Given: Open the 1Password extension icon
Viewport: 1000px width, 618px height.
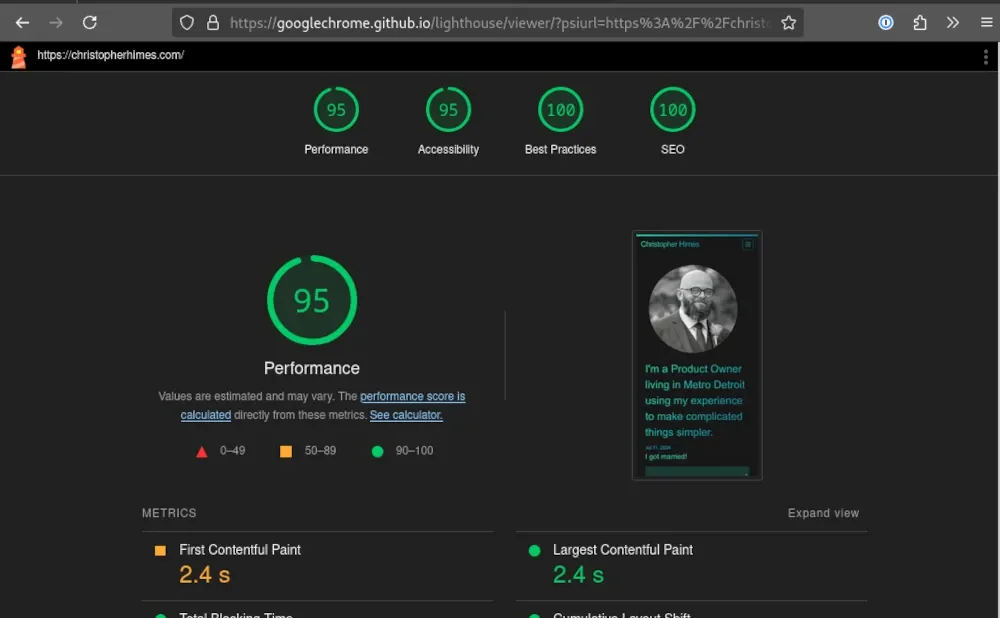Looking at the screenshot, I should [x=885, y=22].
